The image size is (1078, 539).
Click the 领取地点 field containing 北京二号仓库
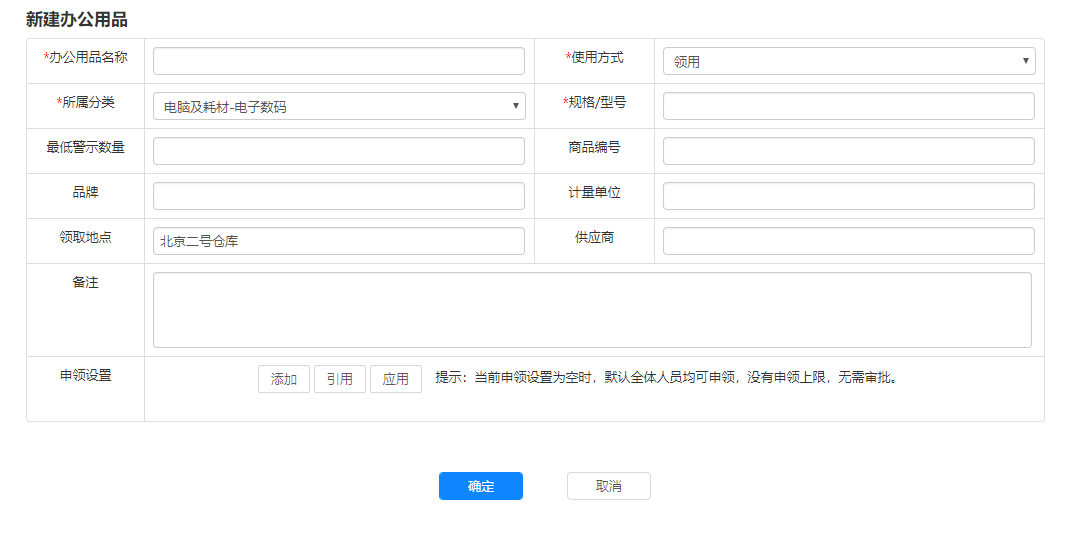338,241
